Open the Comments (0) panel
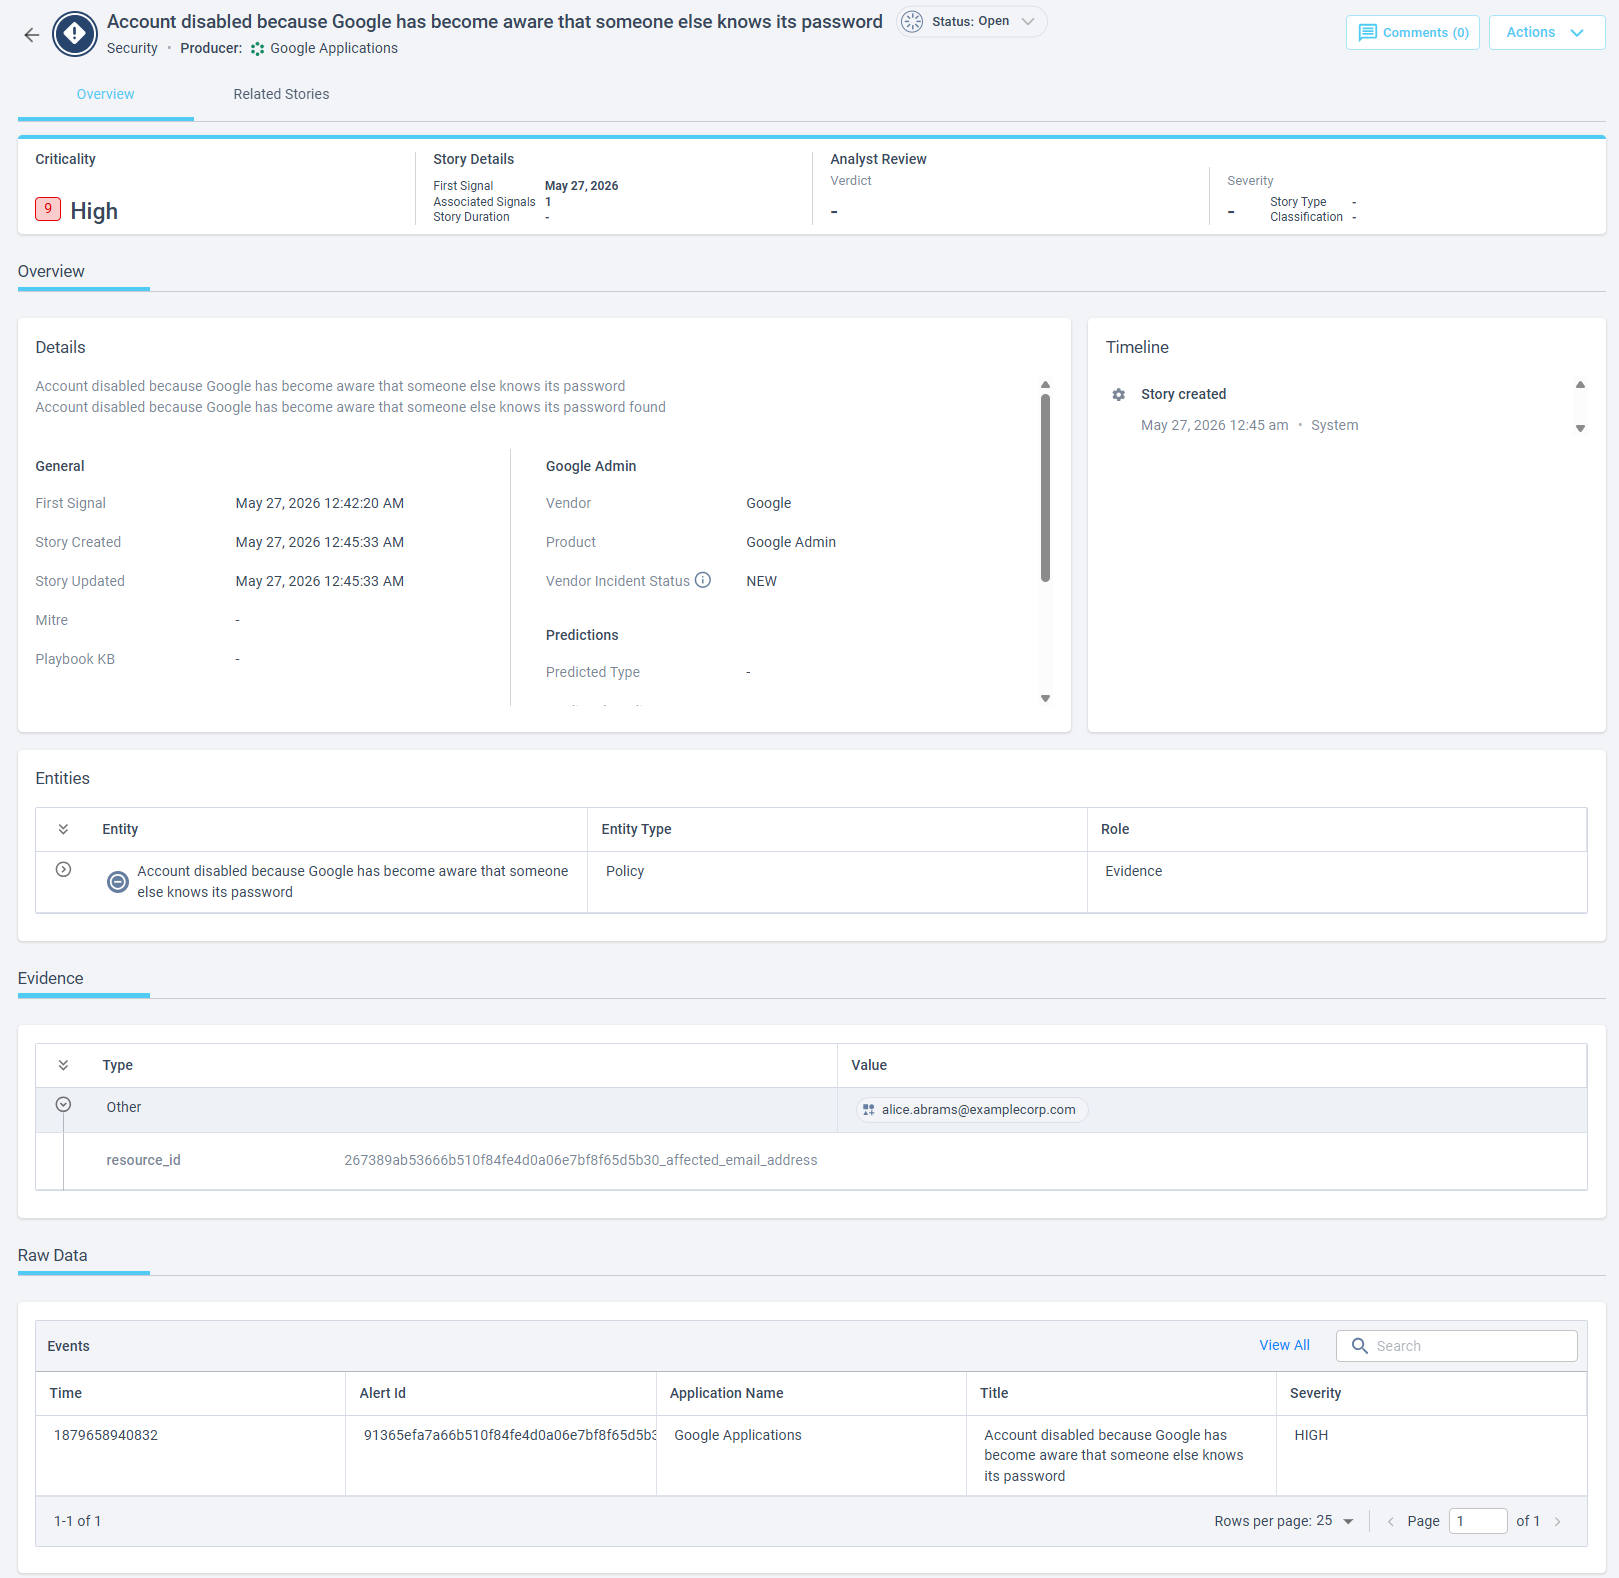The width and height of the screenshot is (1619, 1578). point(1412,33)
